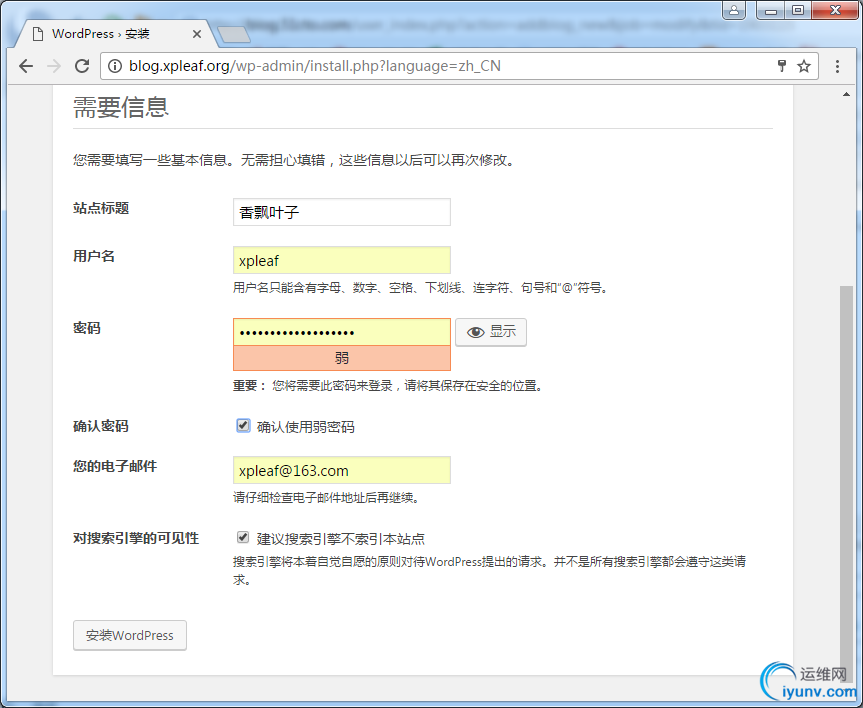The image size is (863, 708).
Task: Click the 用户名 field containing xpleaf
Action: coord(342,260)
